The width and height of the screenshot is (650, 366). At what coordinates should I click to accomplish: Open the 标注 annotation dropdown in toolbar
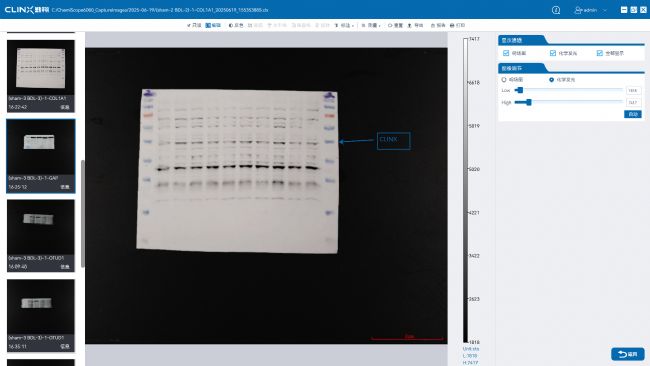[x=344, y=25]
